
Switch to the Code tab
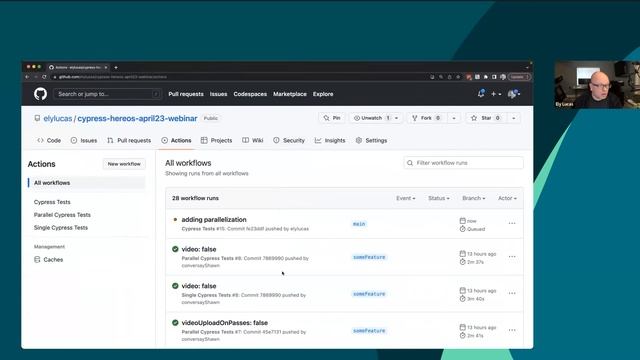click(x=49, y=140)
